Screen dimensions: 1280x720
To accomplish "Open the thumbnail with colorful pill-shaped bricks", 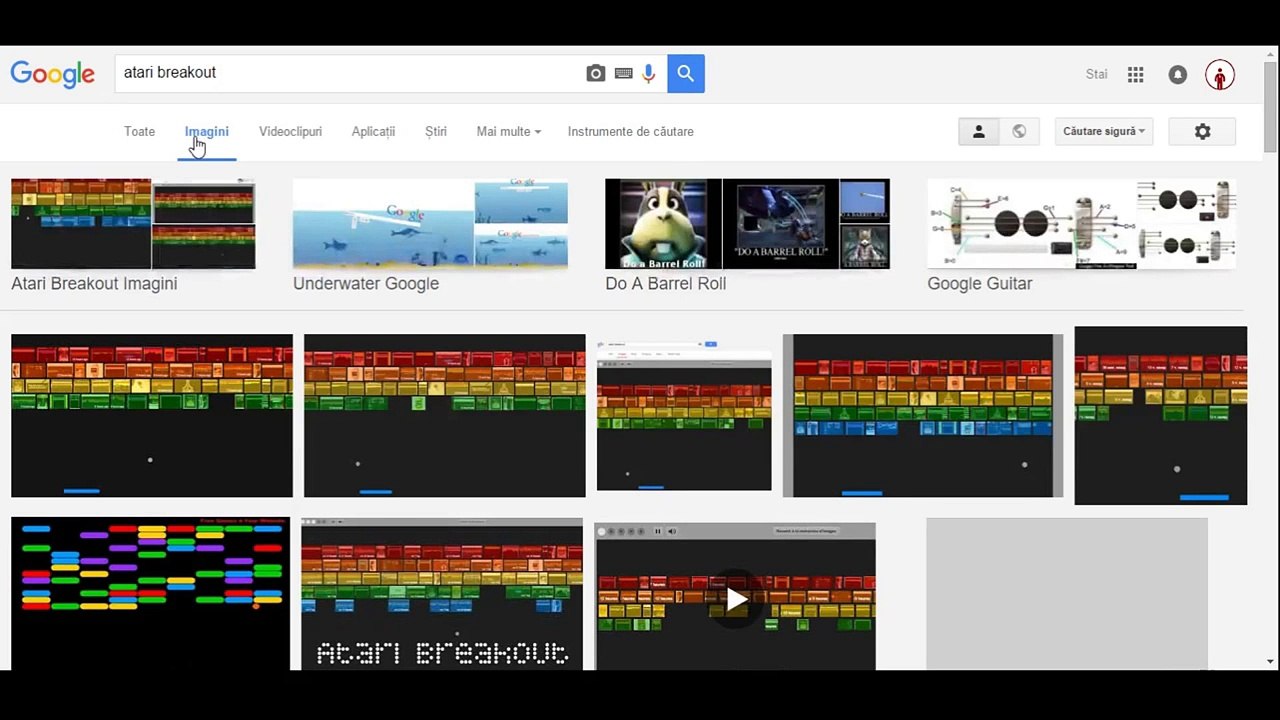I will coord(150,593).
